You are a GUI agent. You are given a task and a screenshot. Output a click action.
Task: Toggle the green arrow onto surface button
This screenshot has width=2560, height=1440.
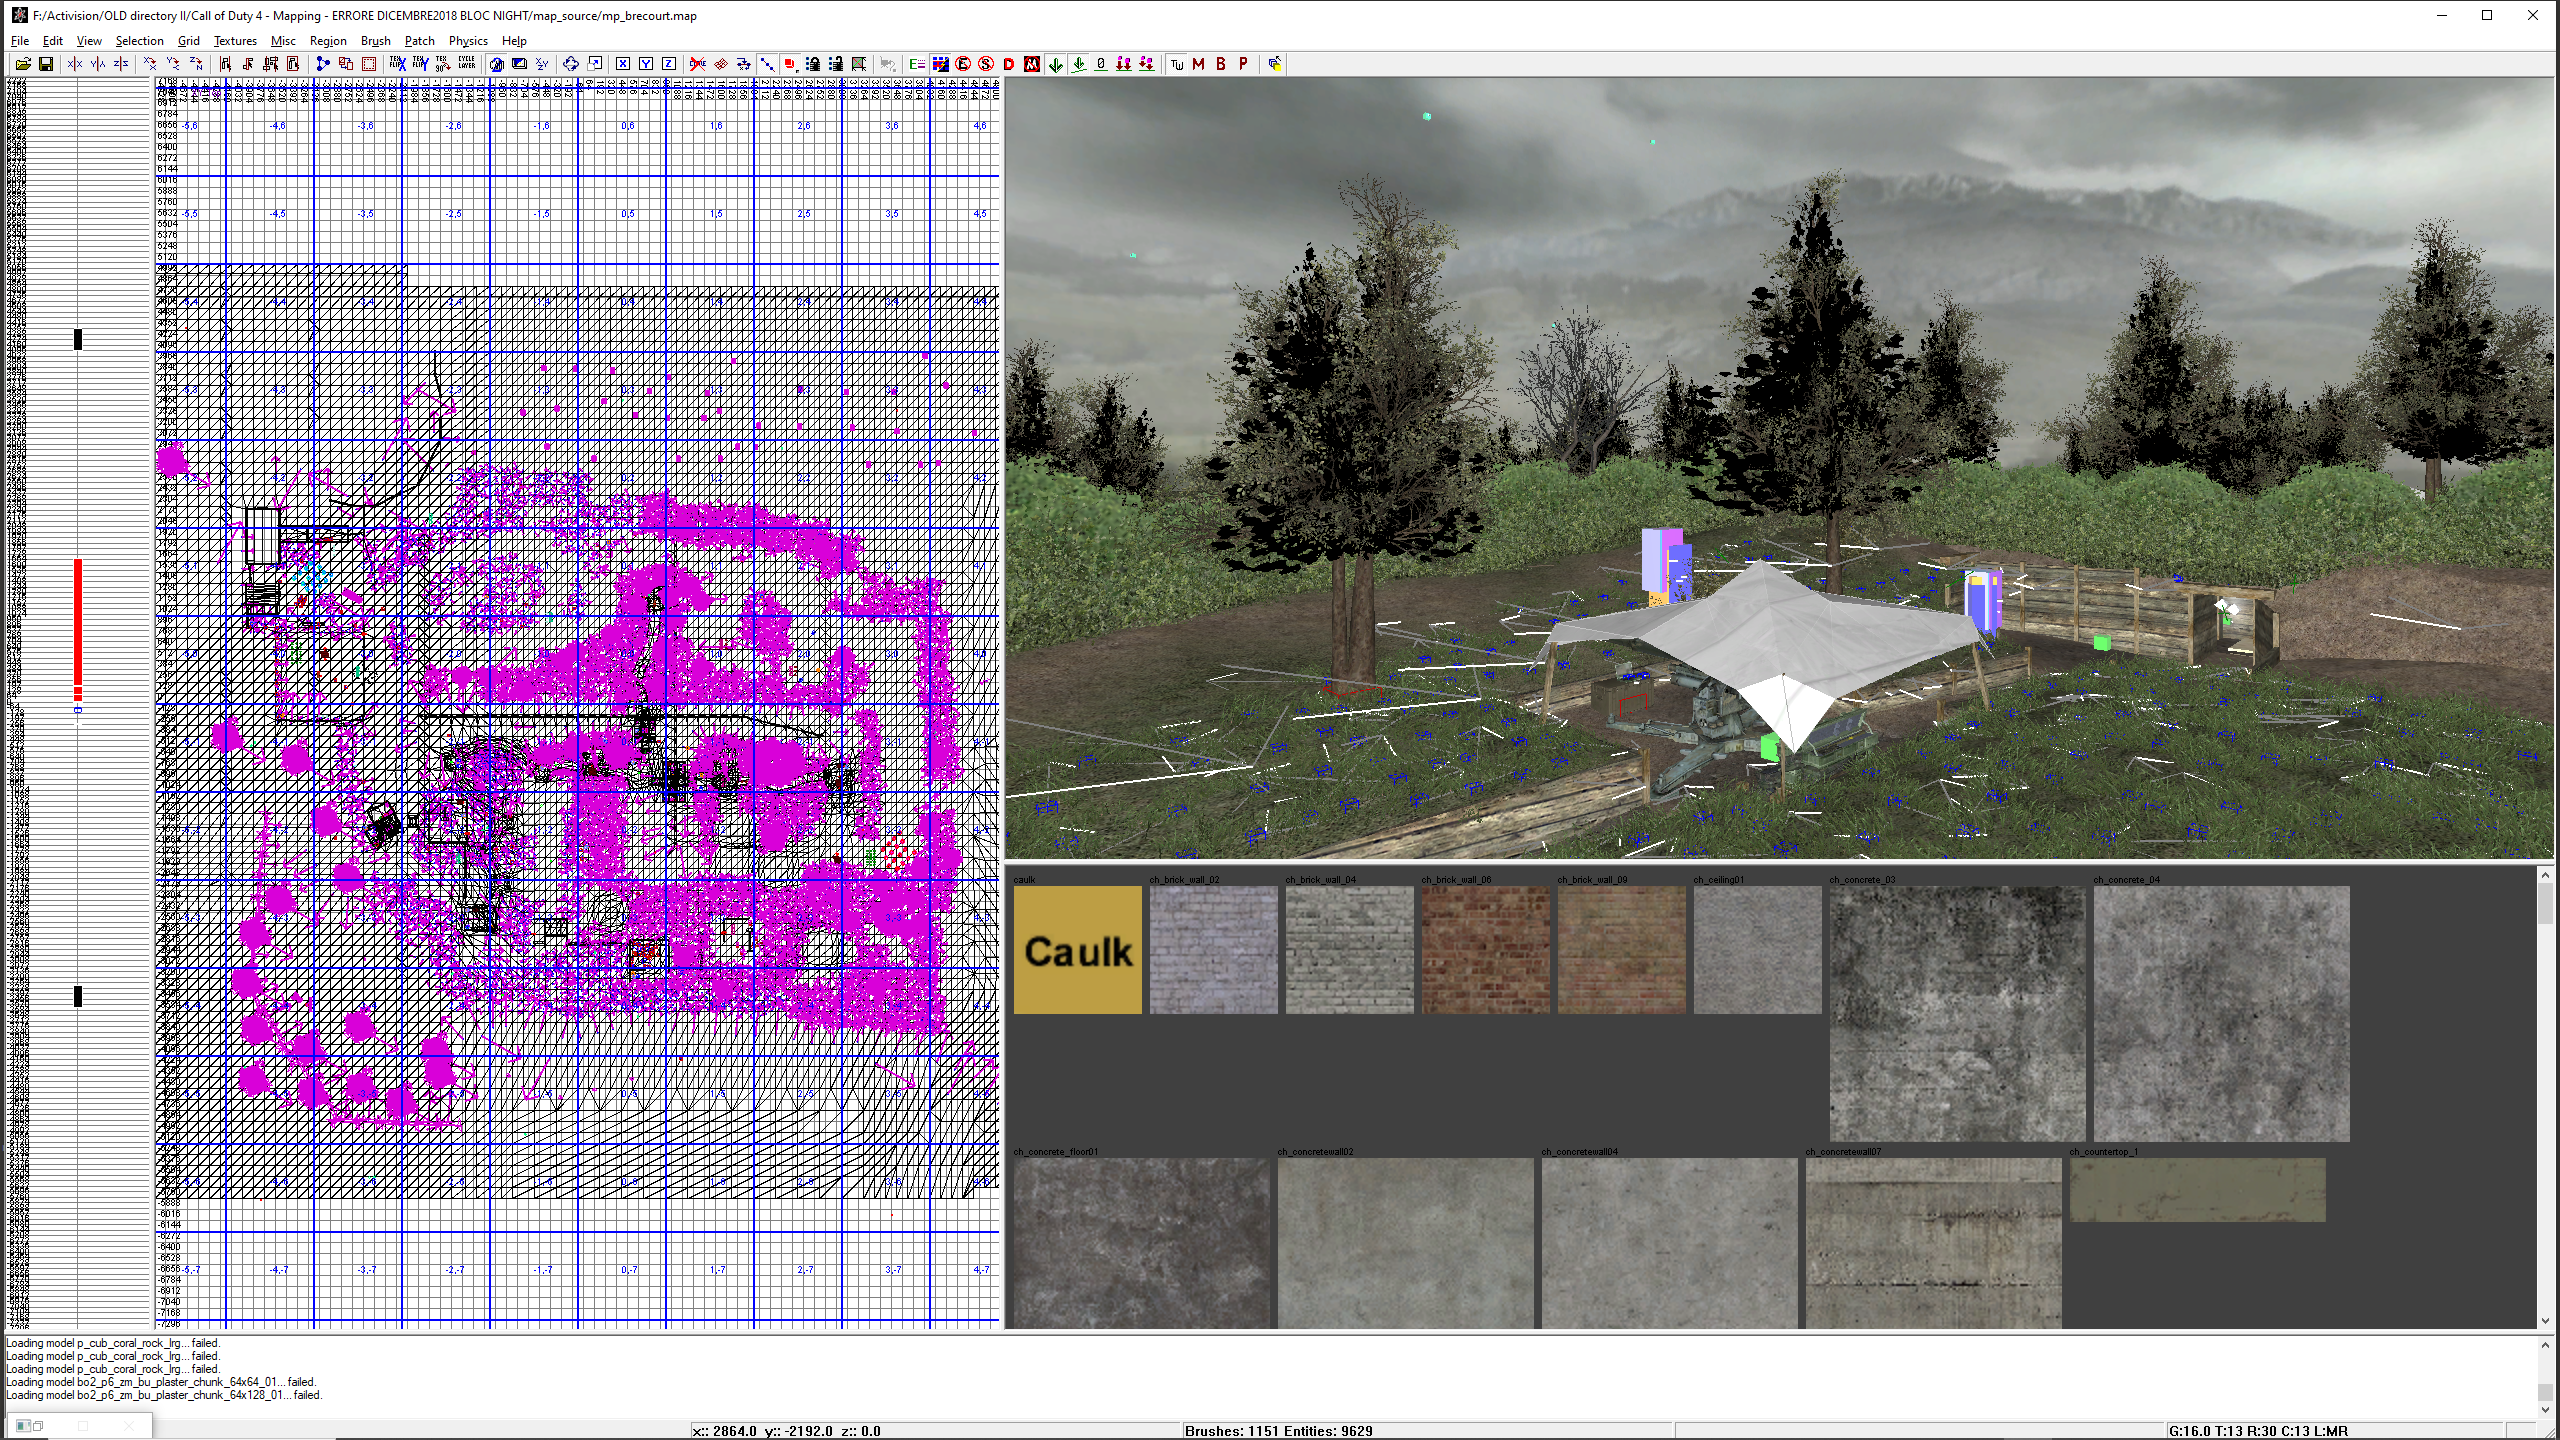[x=1078, y=64]
